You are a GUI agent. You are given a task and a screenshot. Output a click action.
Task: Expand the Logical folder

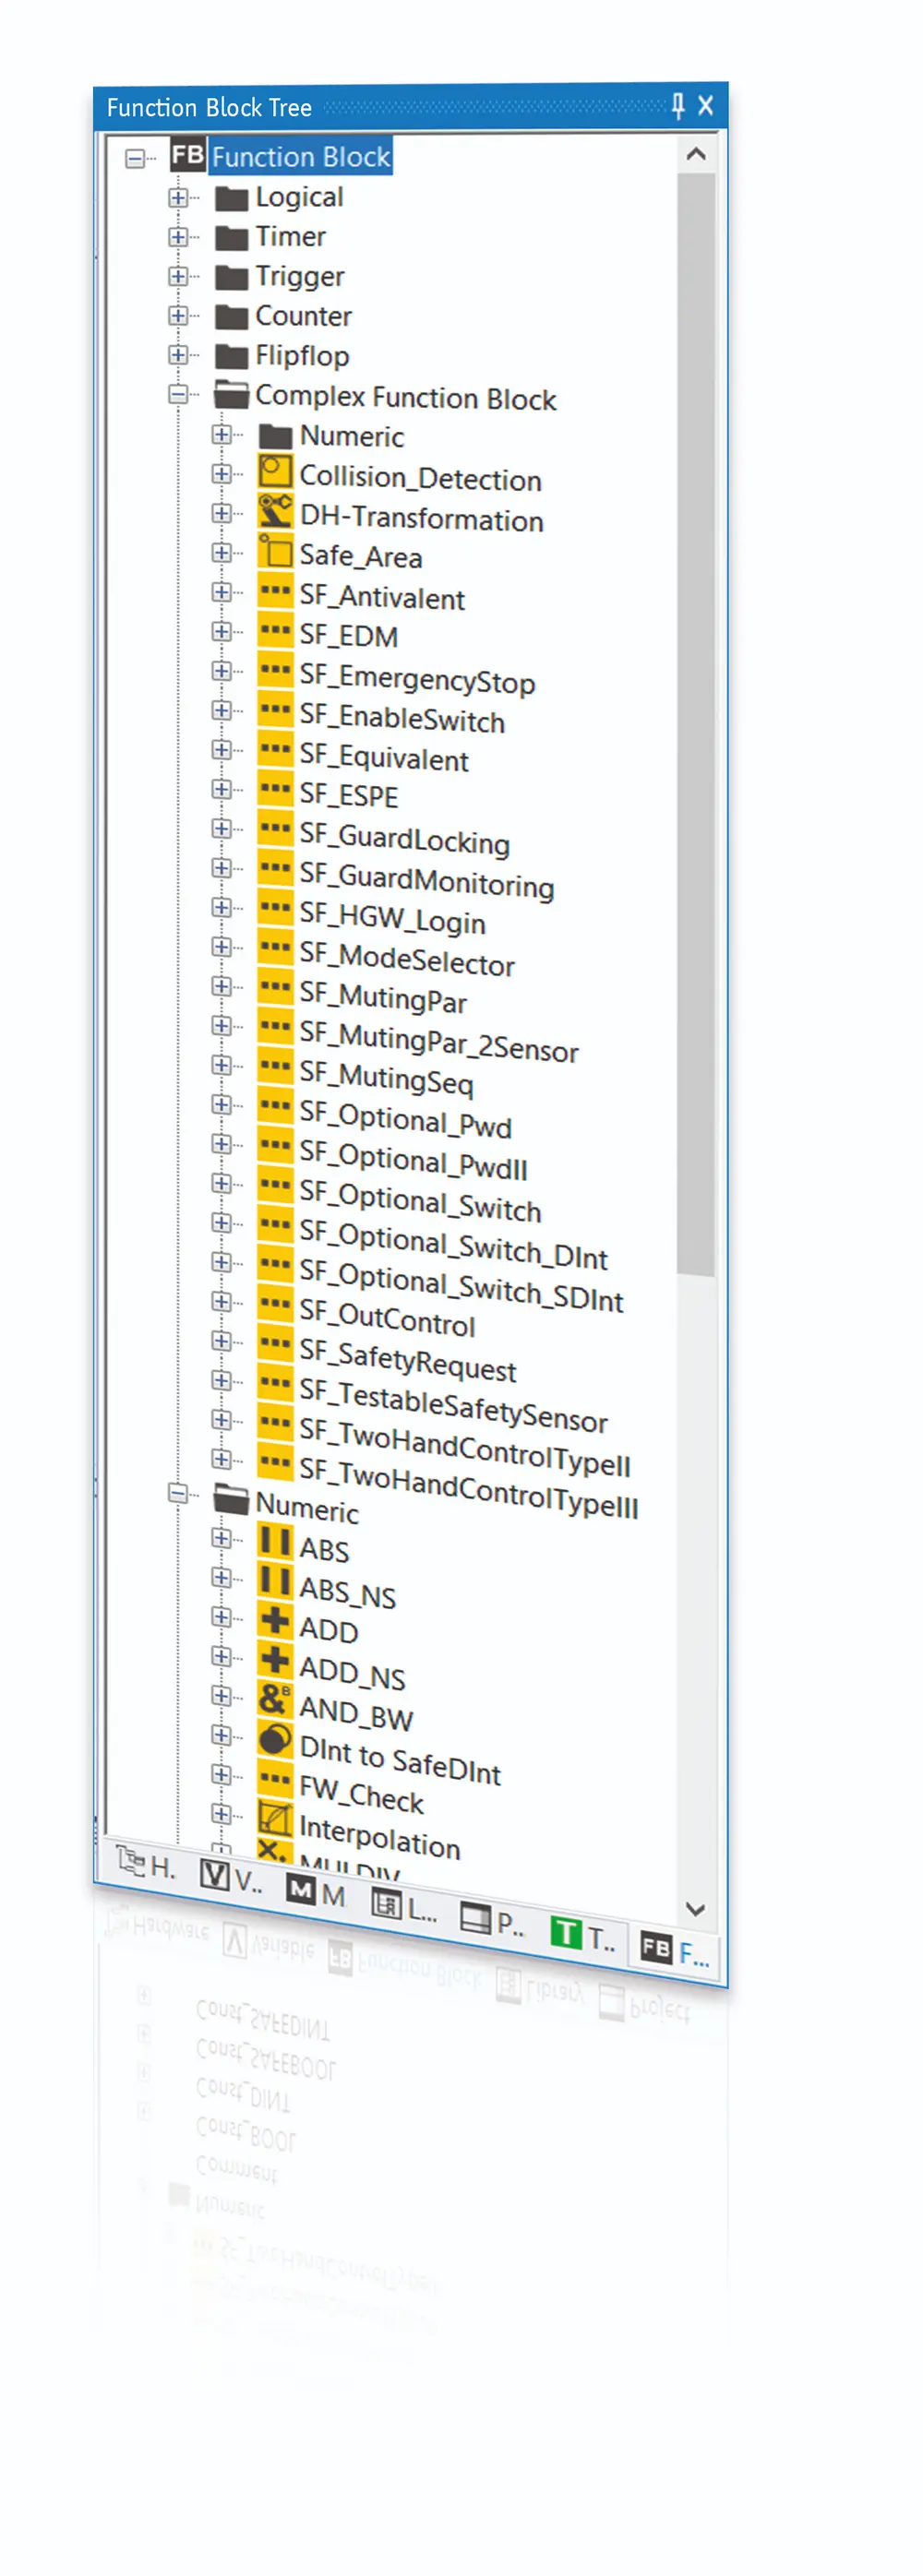178,197
